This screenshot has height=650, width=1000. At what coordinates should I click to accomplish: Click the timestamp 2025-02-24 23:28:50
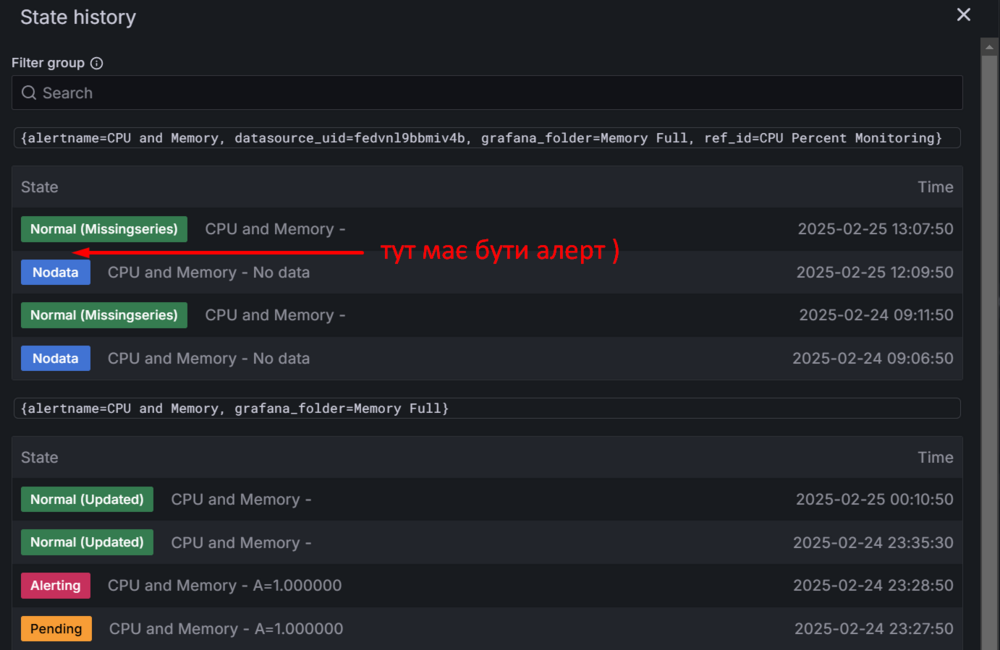tap(874, 585)
